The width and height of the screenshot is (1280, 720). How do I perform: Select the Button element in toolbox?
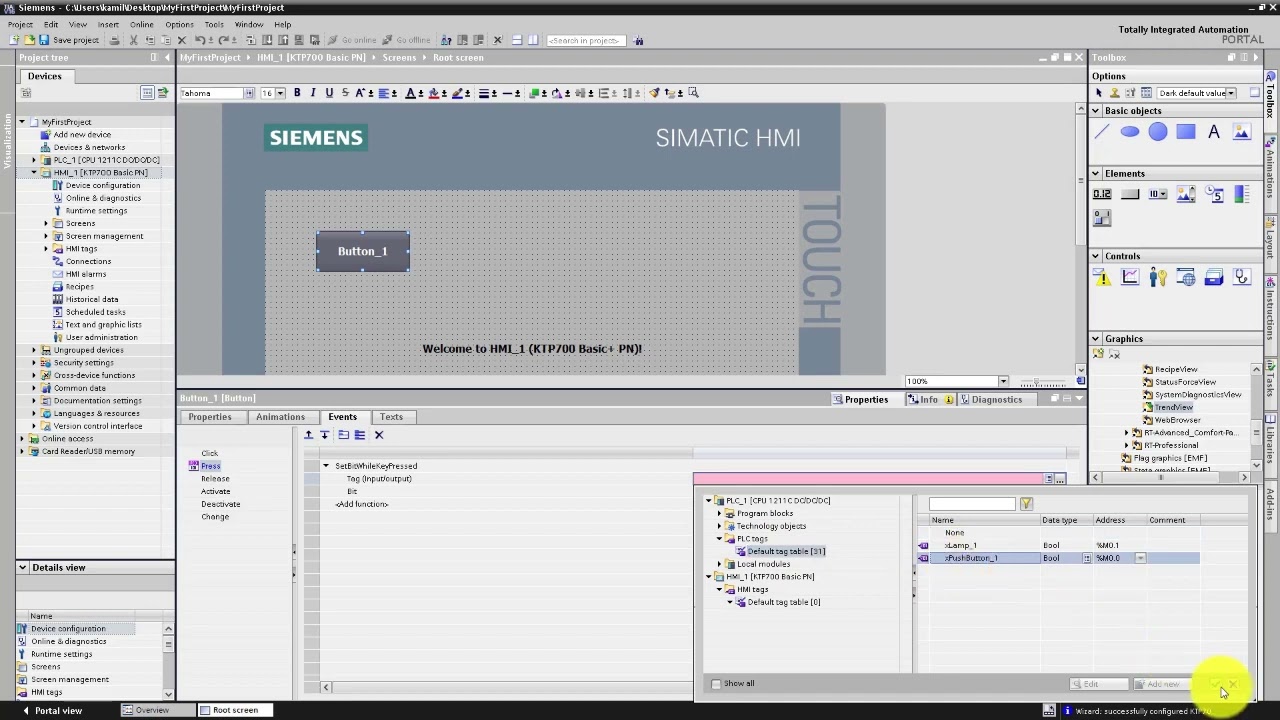tap(1130, 195)
